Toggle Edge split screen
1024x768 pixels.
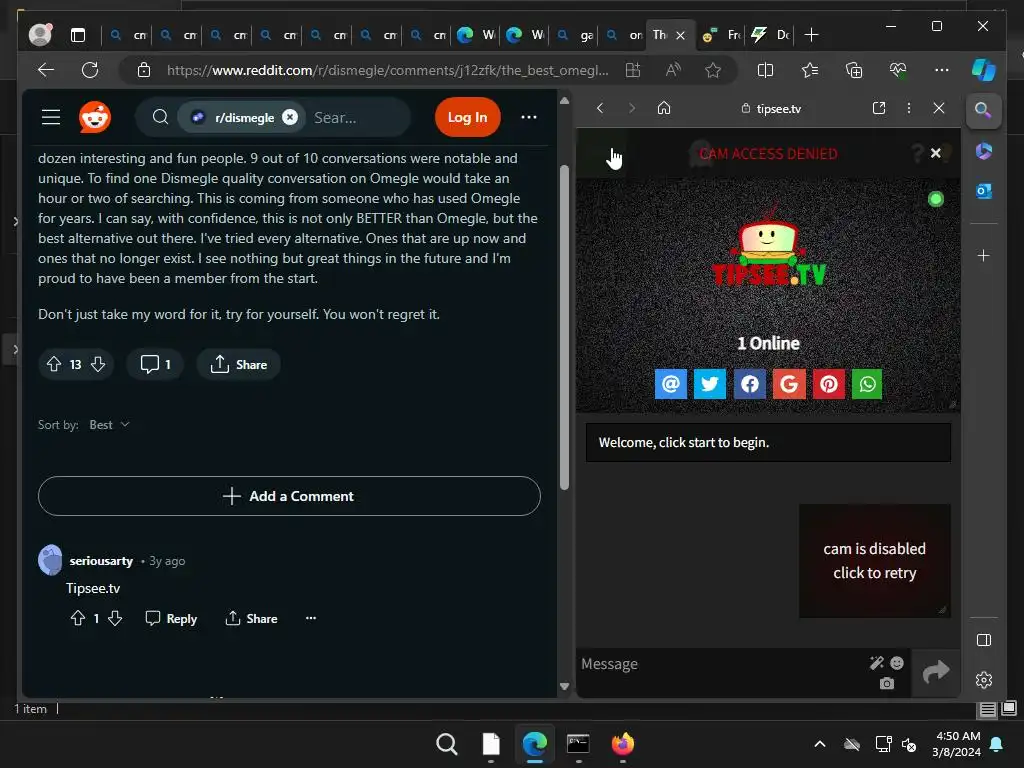tap(765, 70)
